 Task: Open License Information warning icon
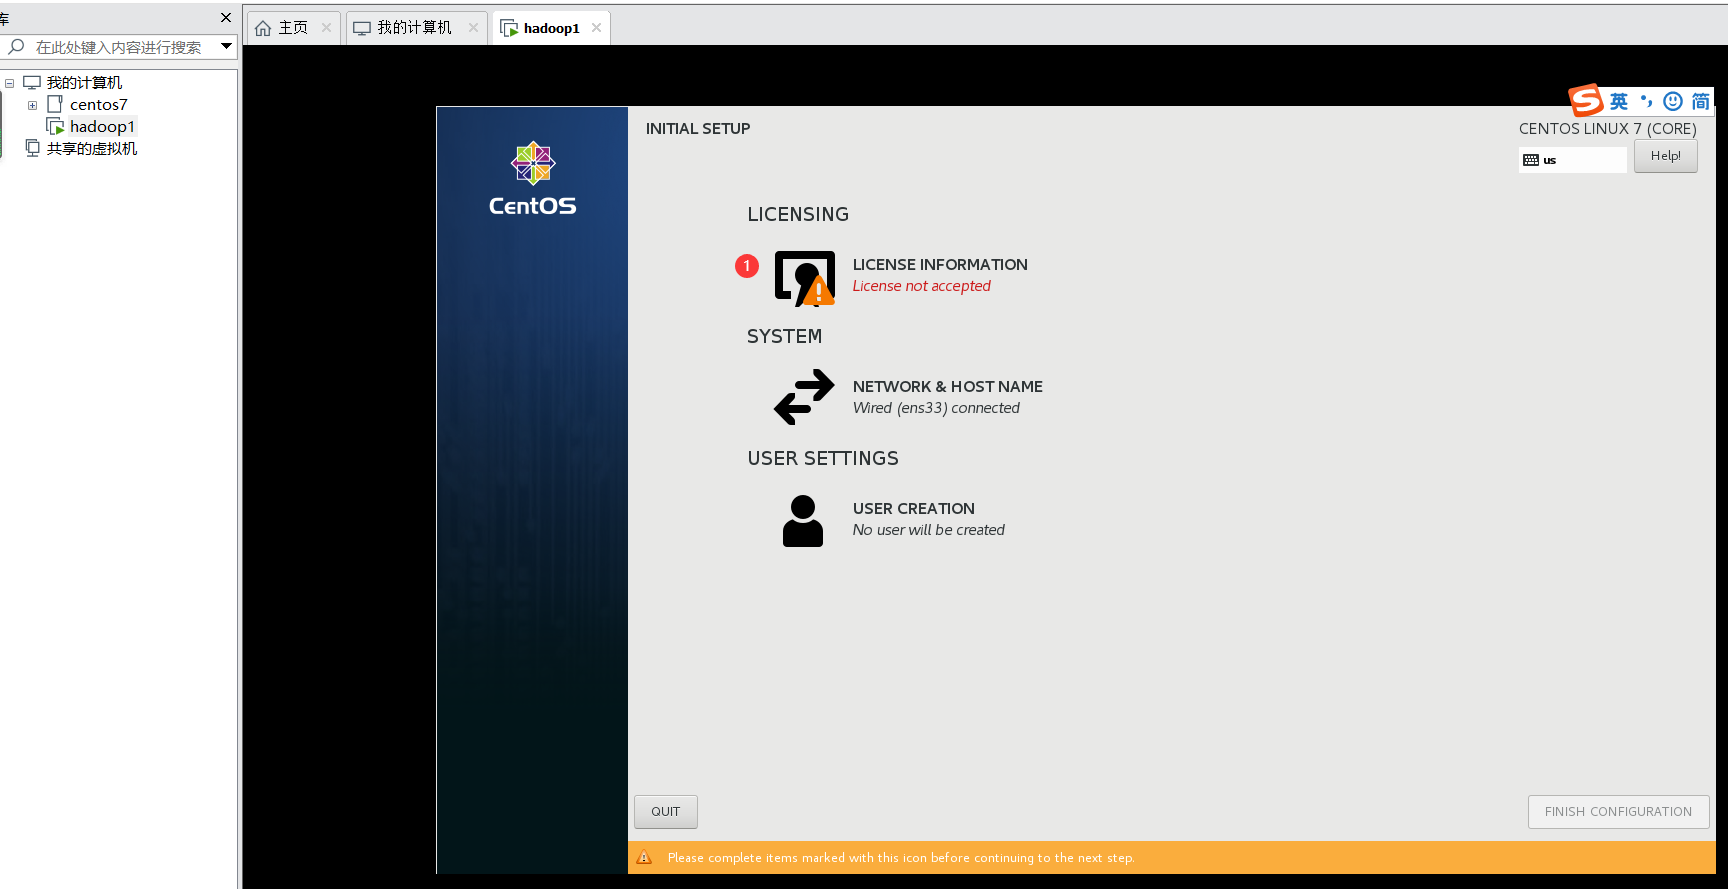(804, 278)
